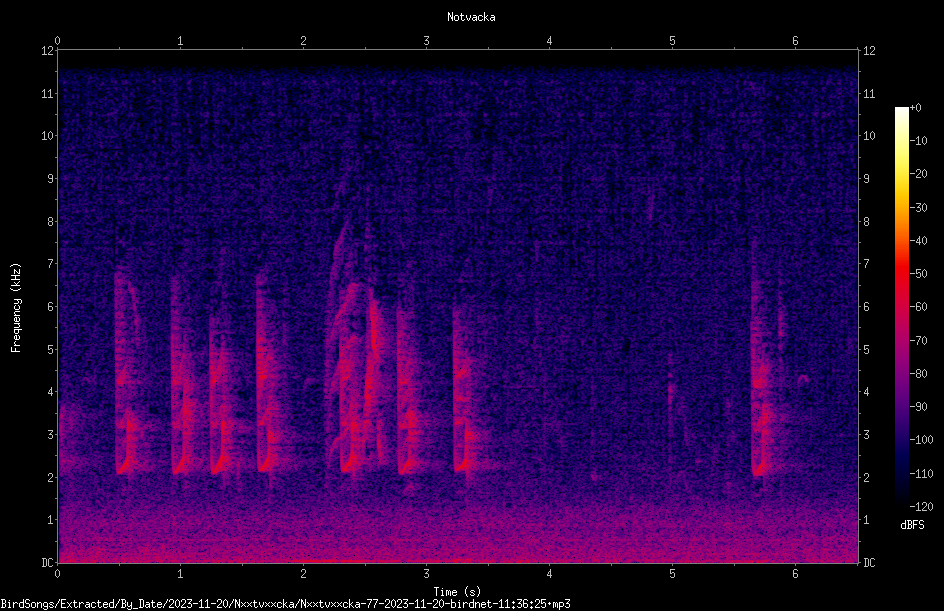Viewport: 944px width, 611px height.
Task: Click the 3 second marker on the top axis
Action: pos(426,41)
